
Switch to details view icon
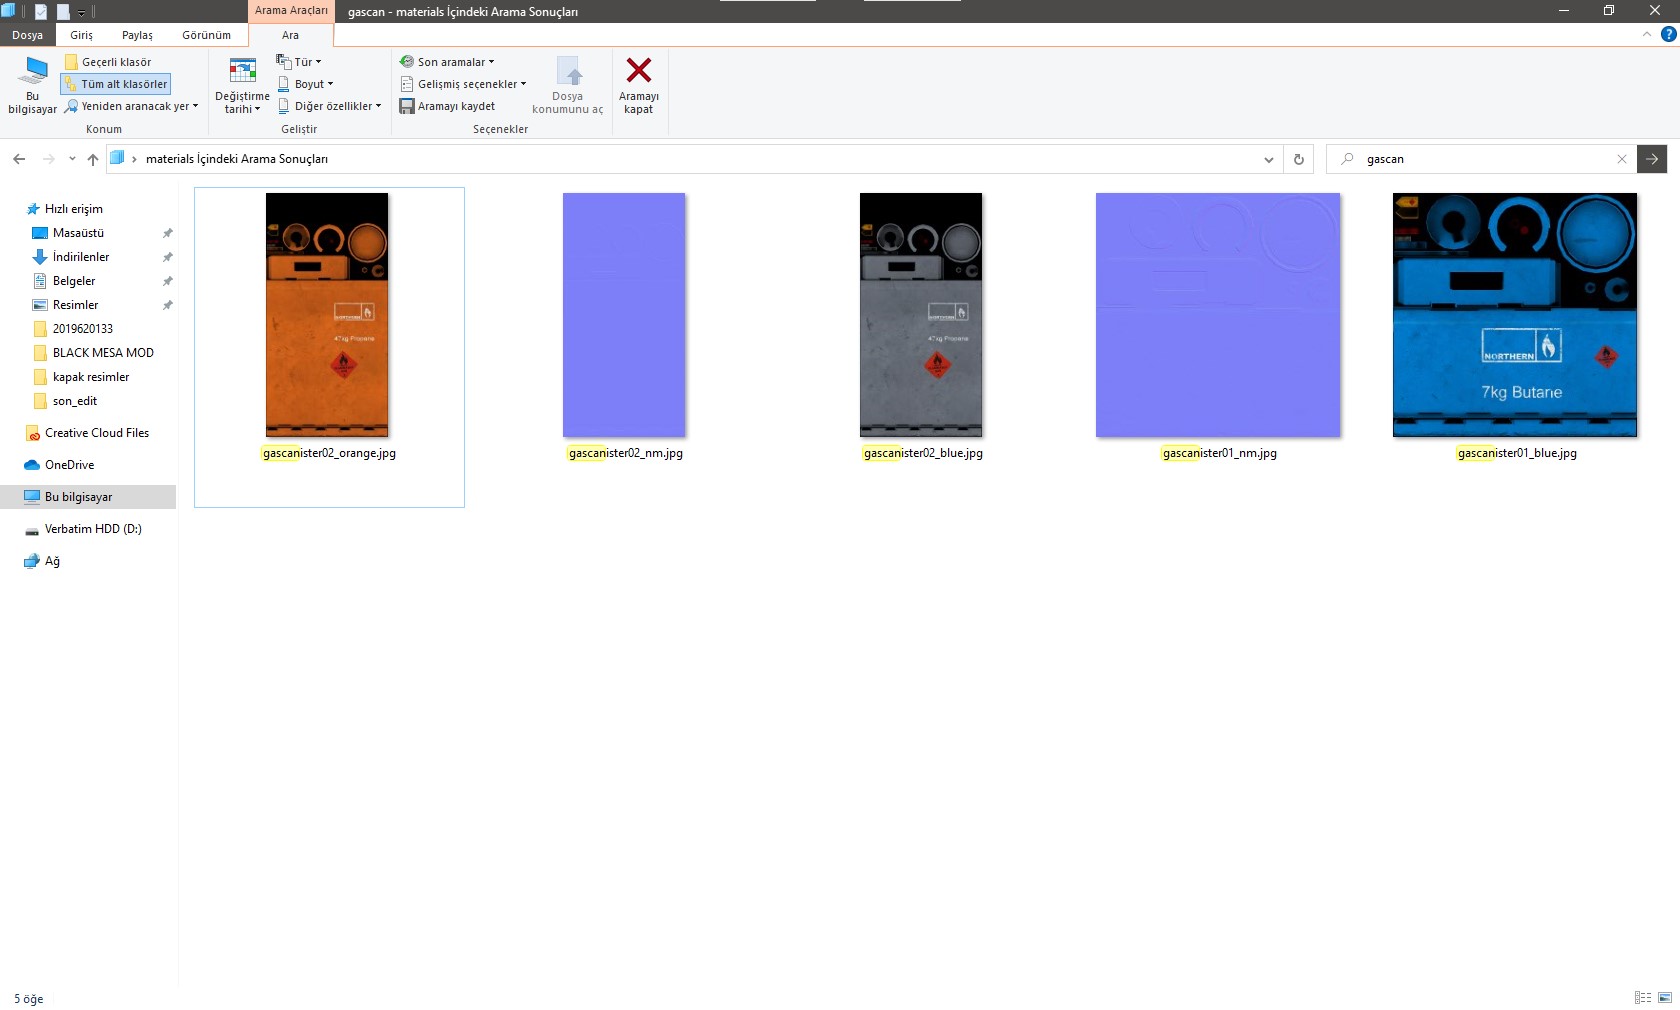point(1643,998)
